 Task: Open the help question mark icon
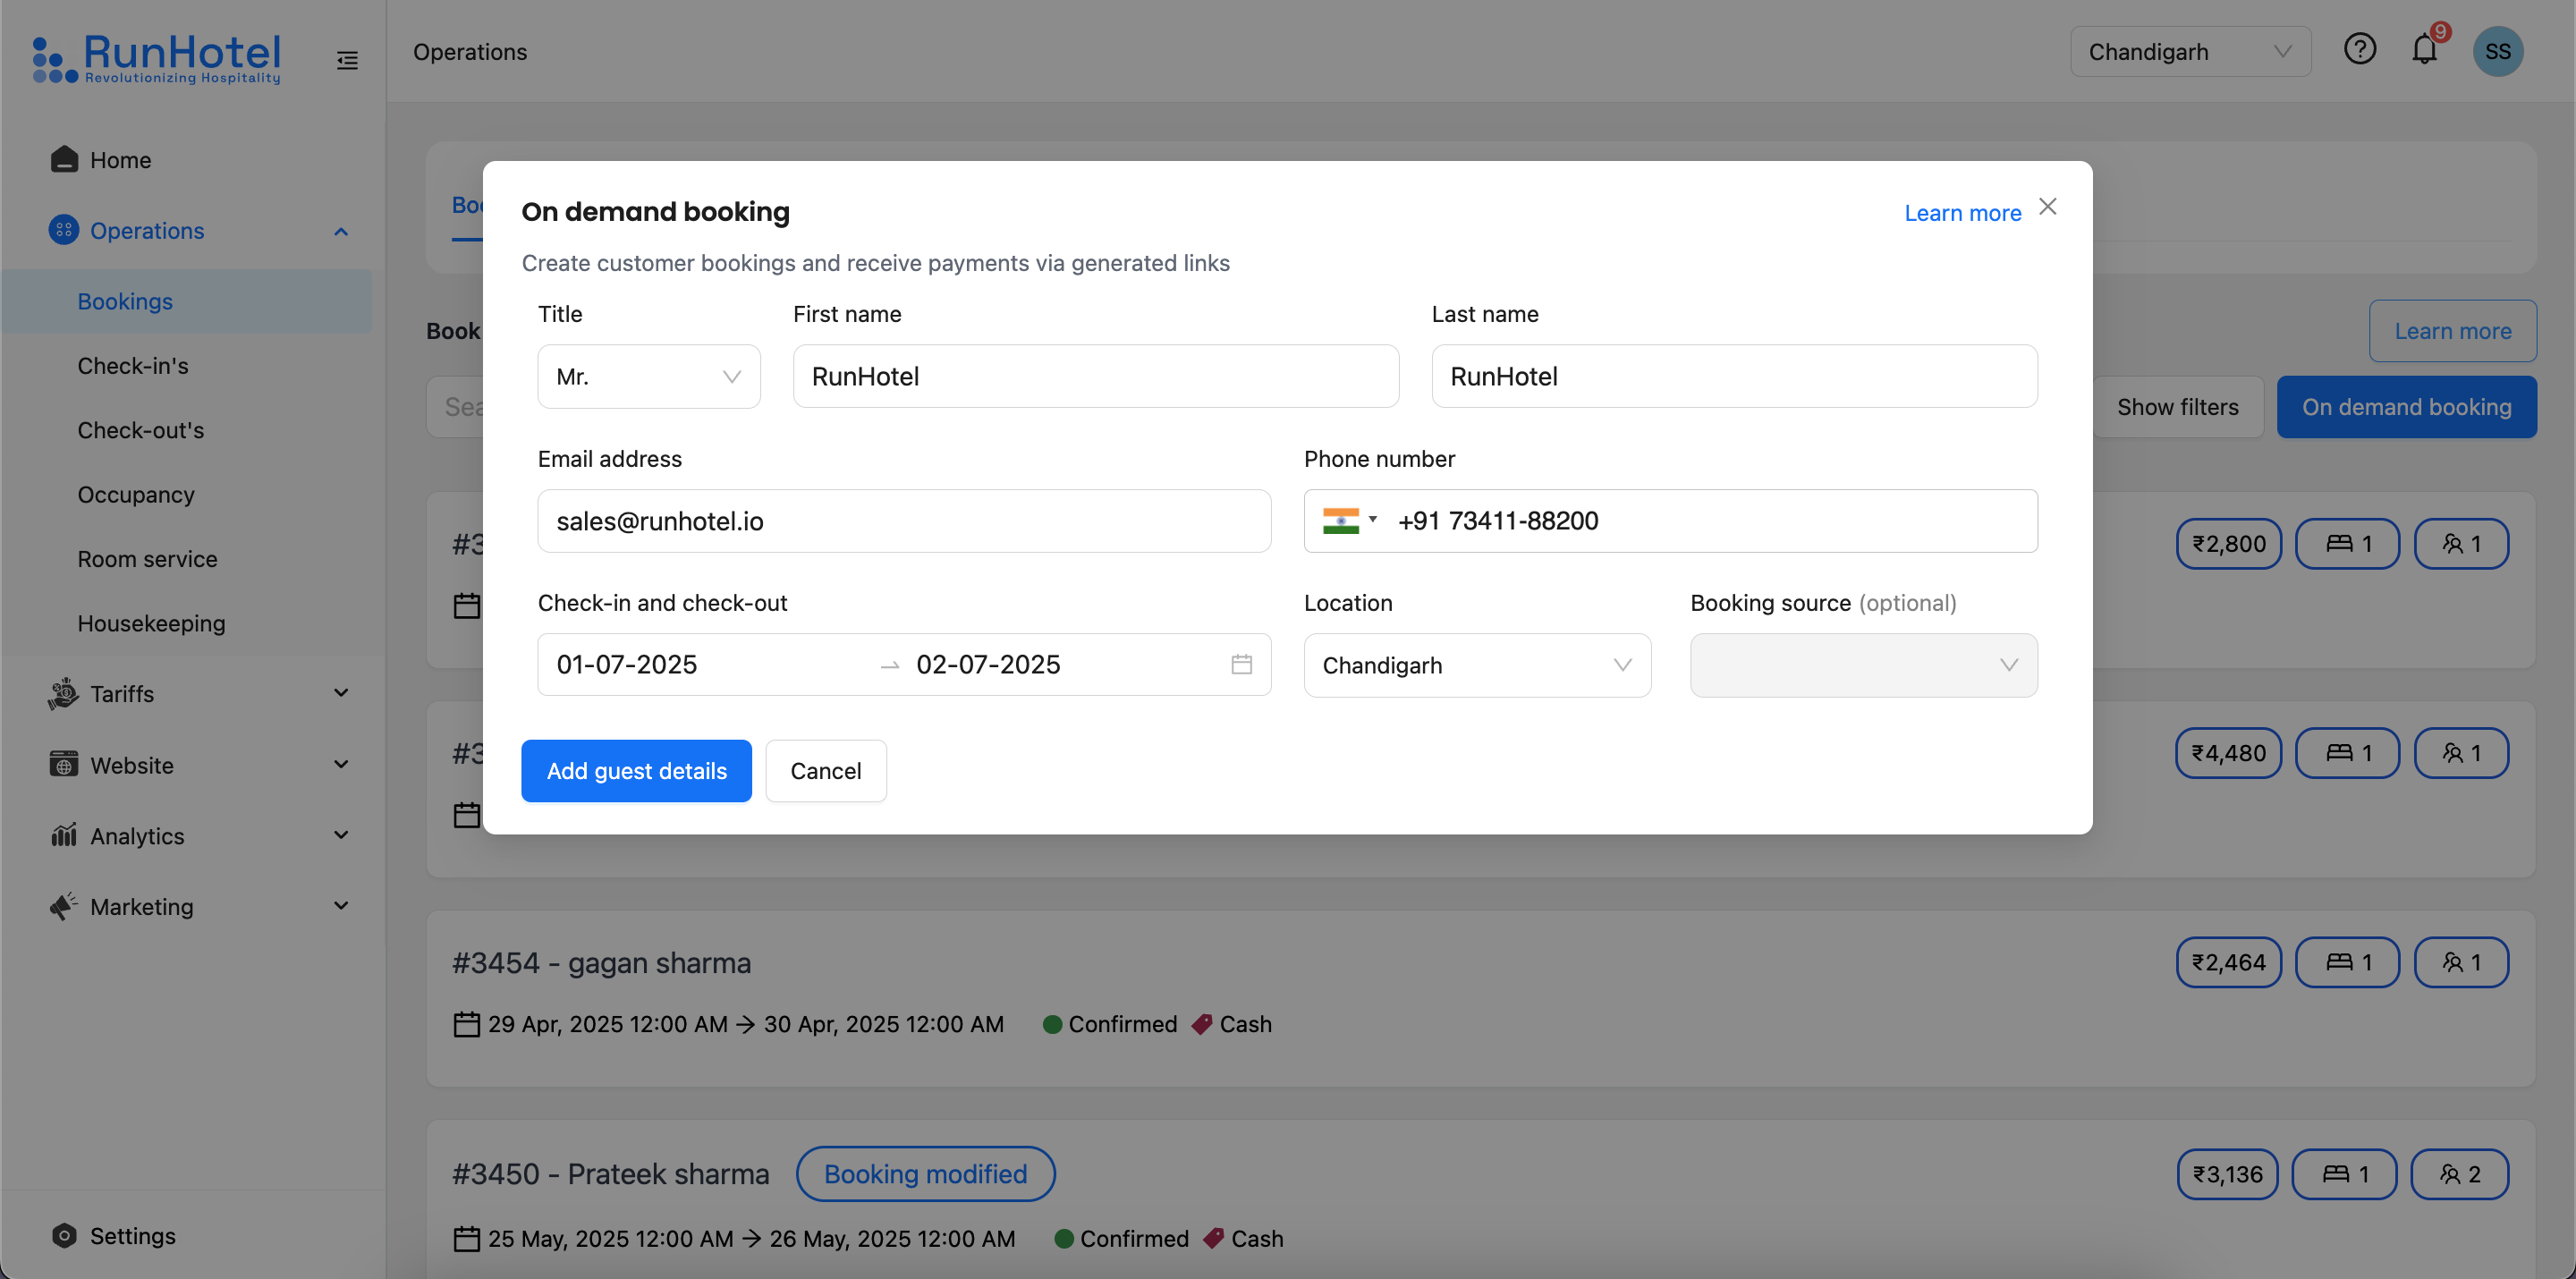(x=2360, y=49)
